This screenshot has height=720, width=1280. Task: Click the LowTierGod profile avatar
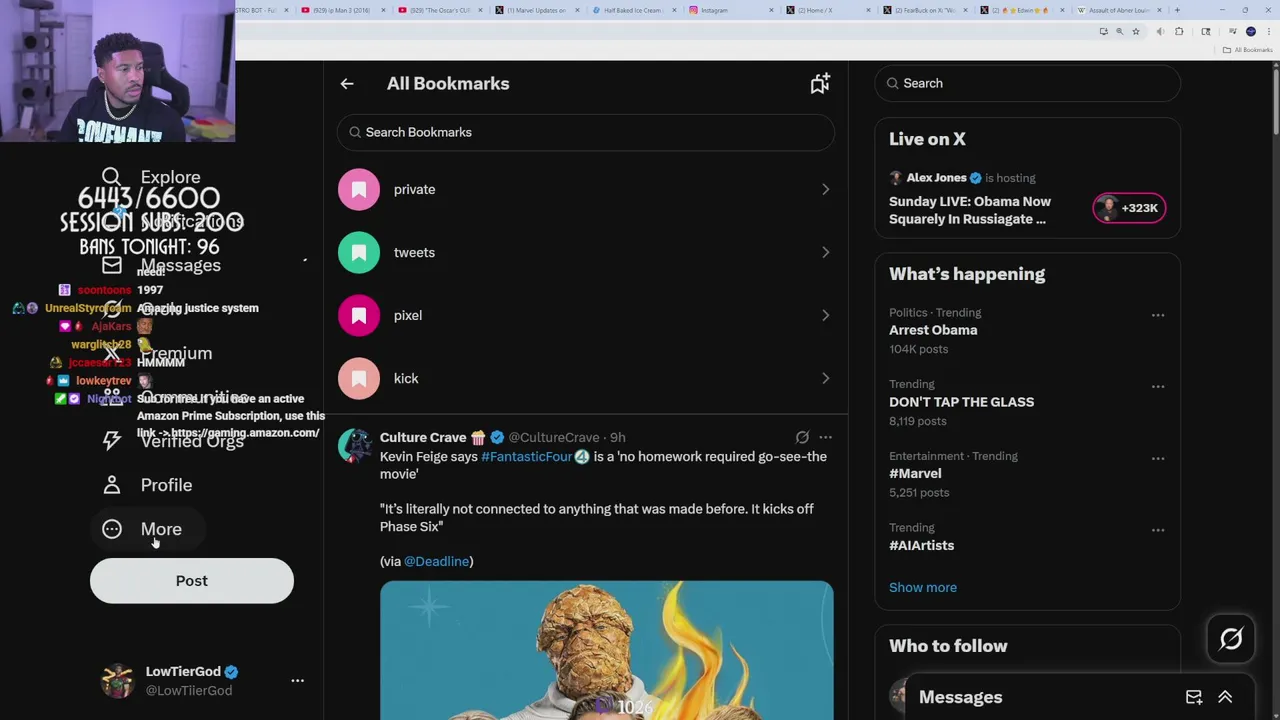118,680
